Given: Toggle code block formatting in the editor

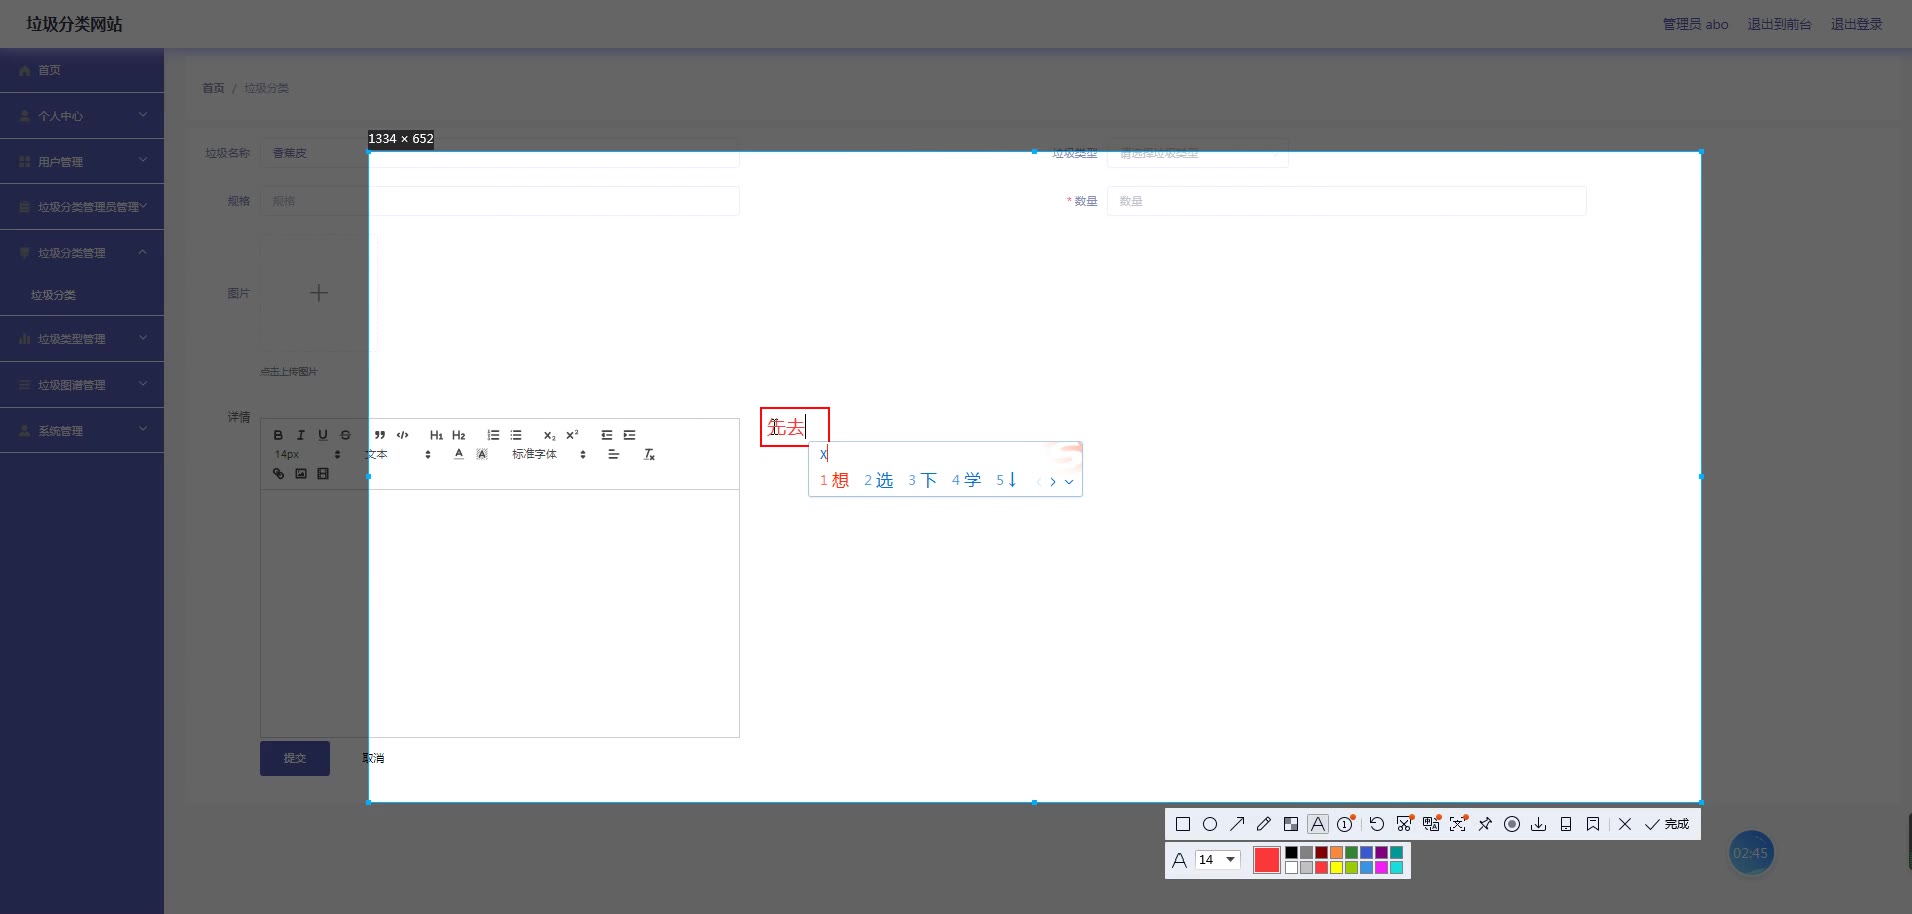Looking at the screenshot, I should coord(402,435).
